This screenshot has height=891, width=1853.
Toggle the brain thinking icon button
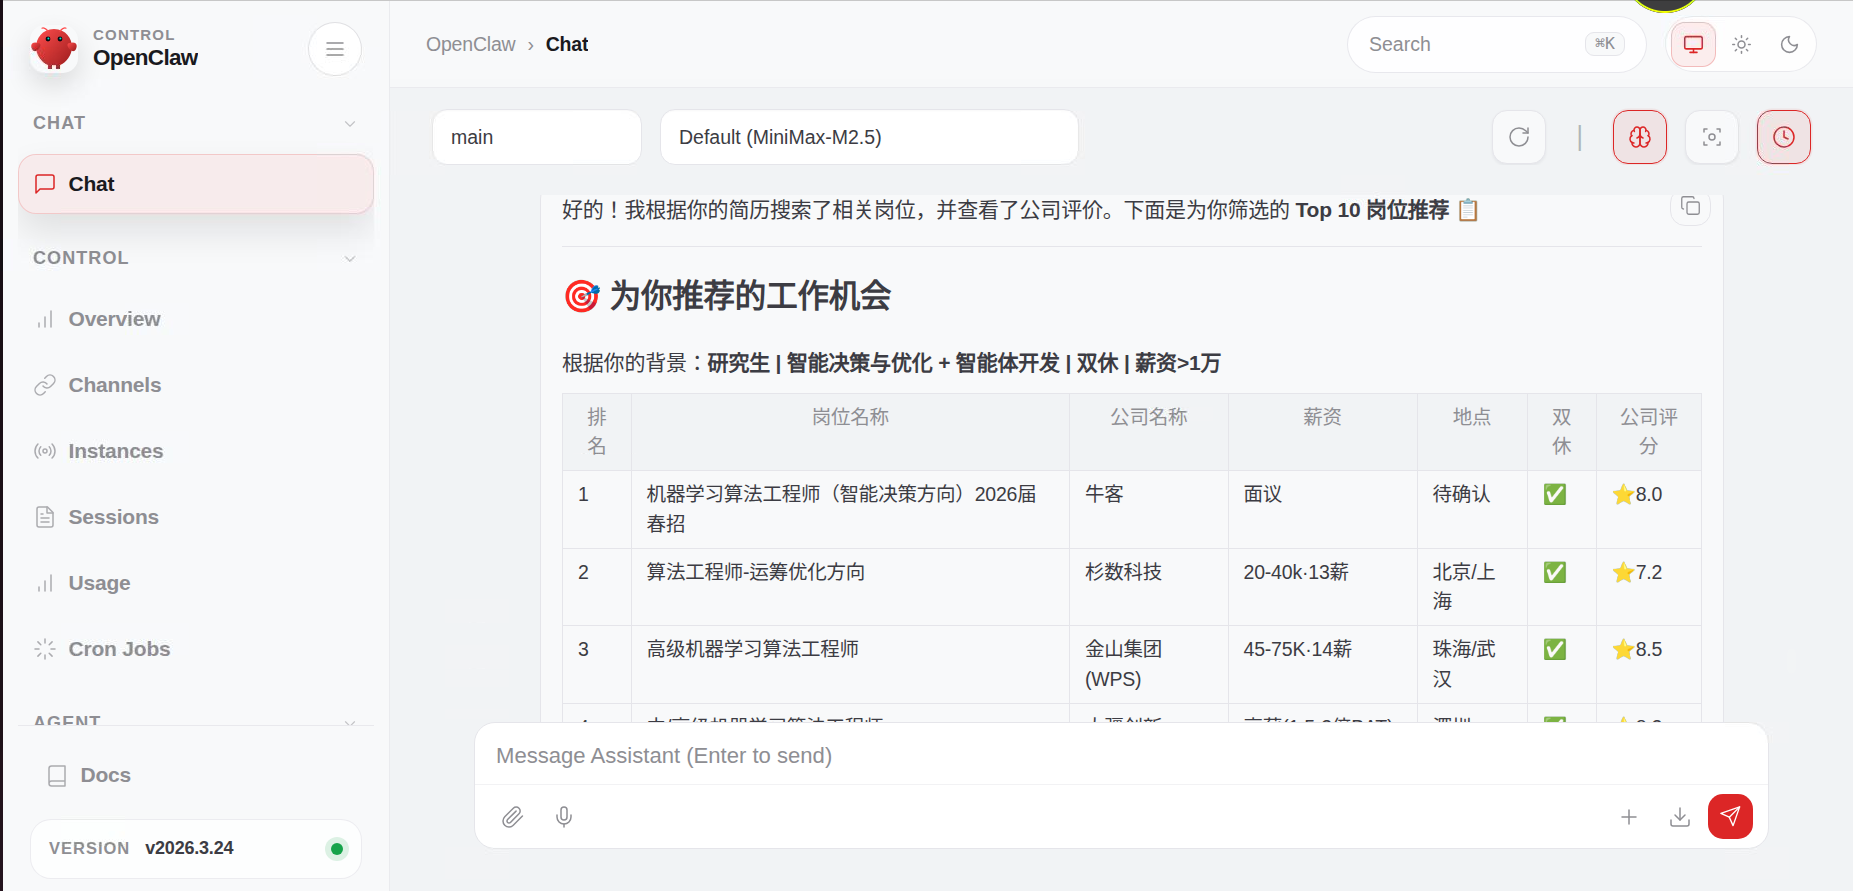pyautogui.click(x=1640, y=137)
